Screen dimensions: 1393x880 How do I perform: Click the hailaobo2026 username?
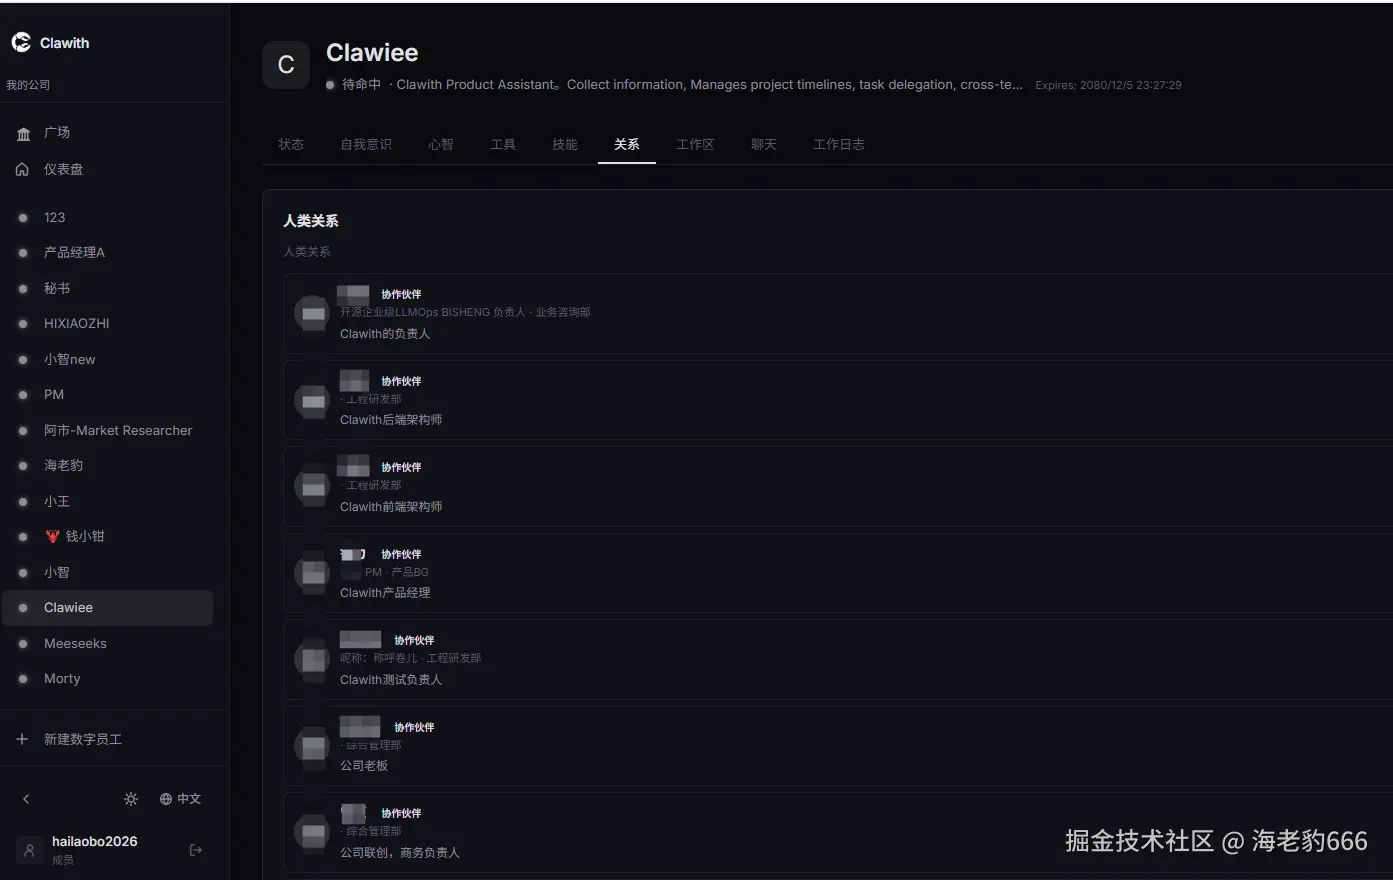(95, 842)
